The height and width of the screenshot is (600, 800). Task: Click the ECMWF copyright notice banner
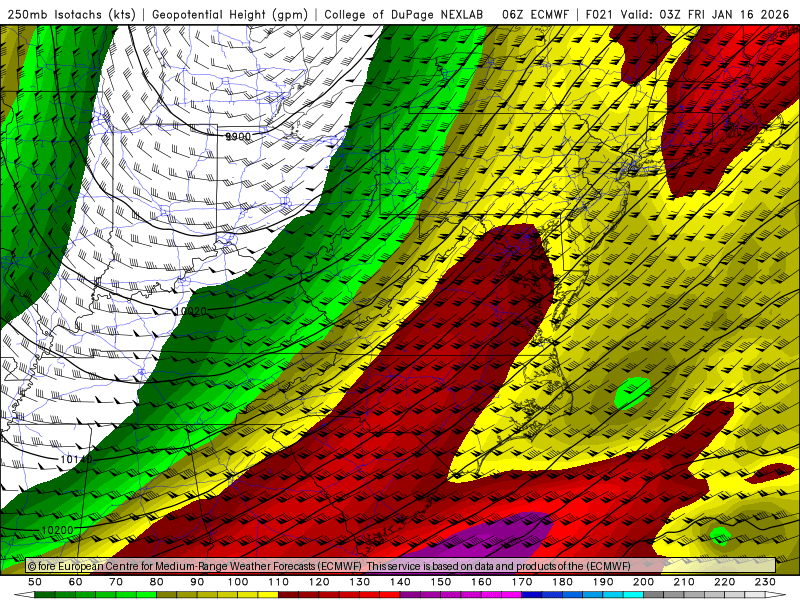pos(401,566)
